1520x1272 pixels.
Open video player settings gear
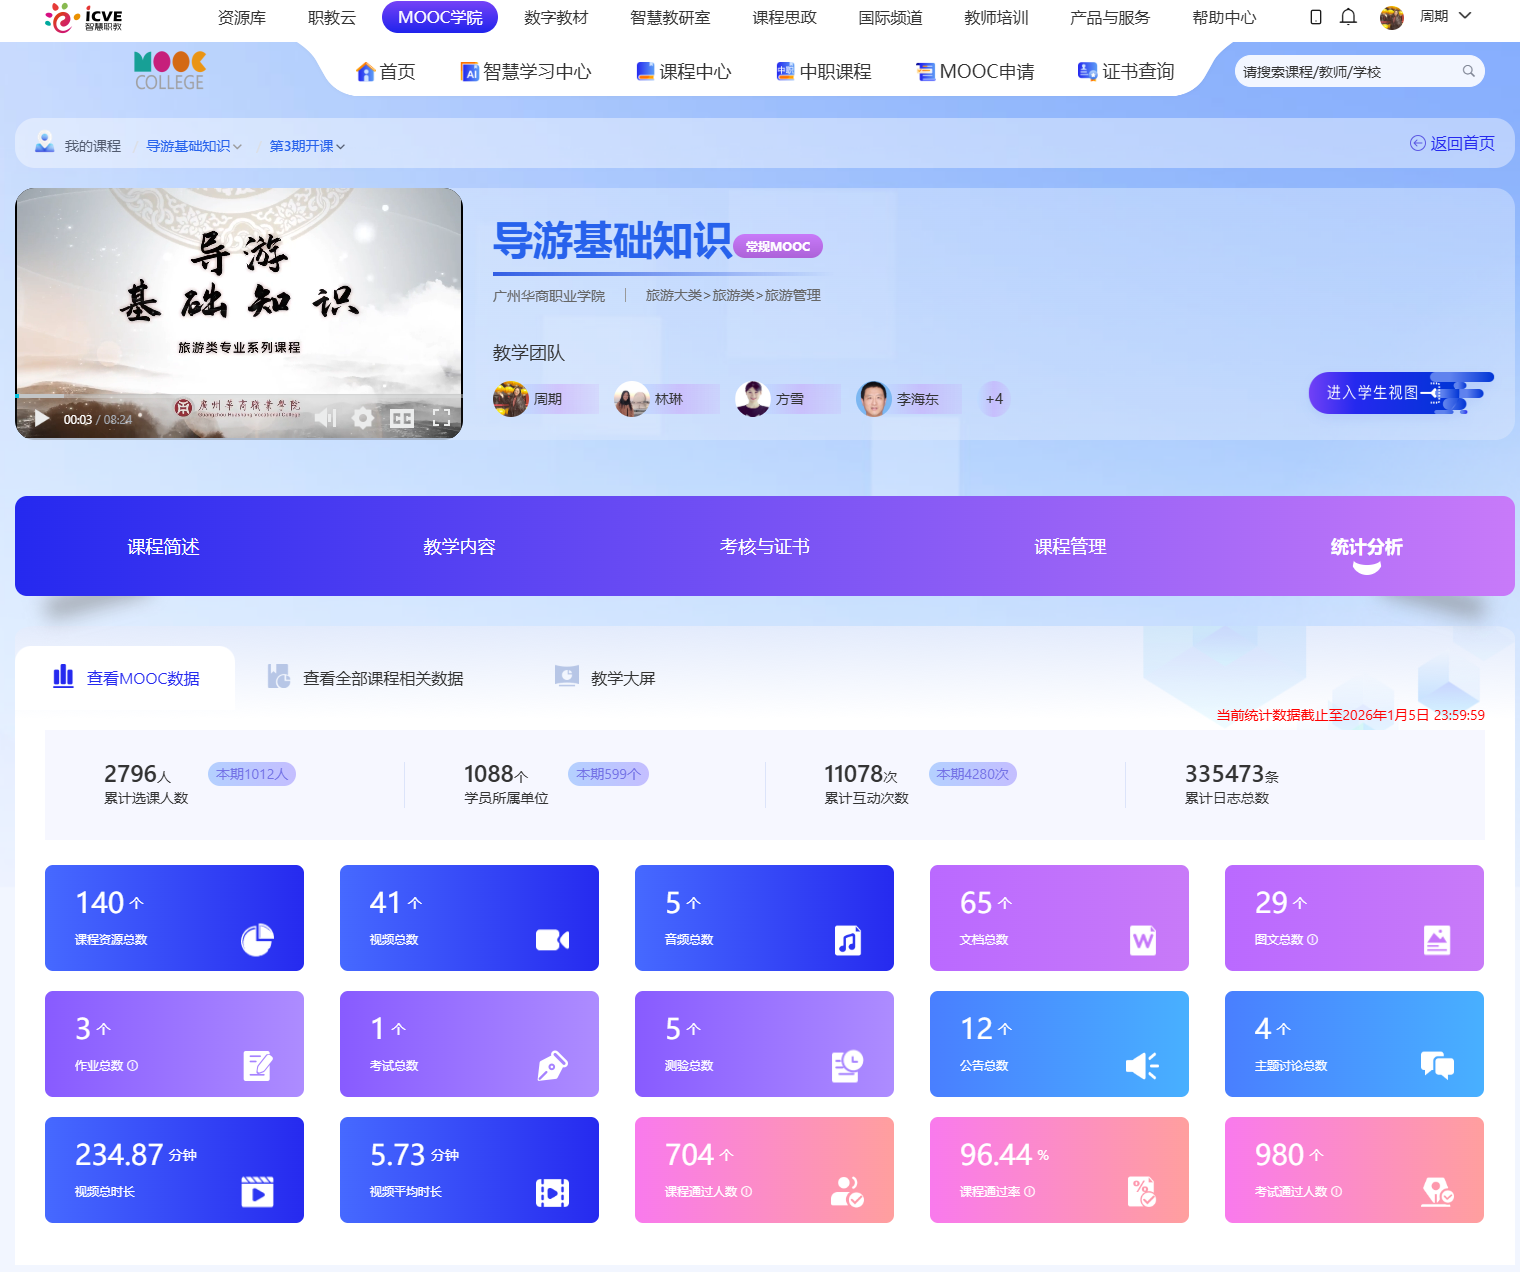pos(363,418)
